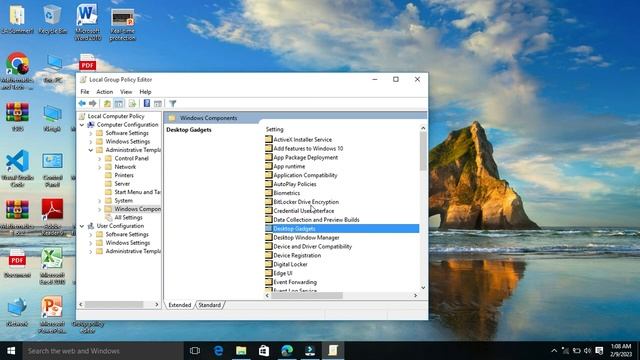Select Printers in the tree
The width and height of the screenshot is (640, 360).
pyautogui.click(x=124, y=176)
